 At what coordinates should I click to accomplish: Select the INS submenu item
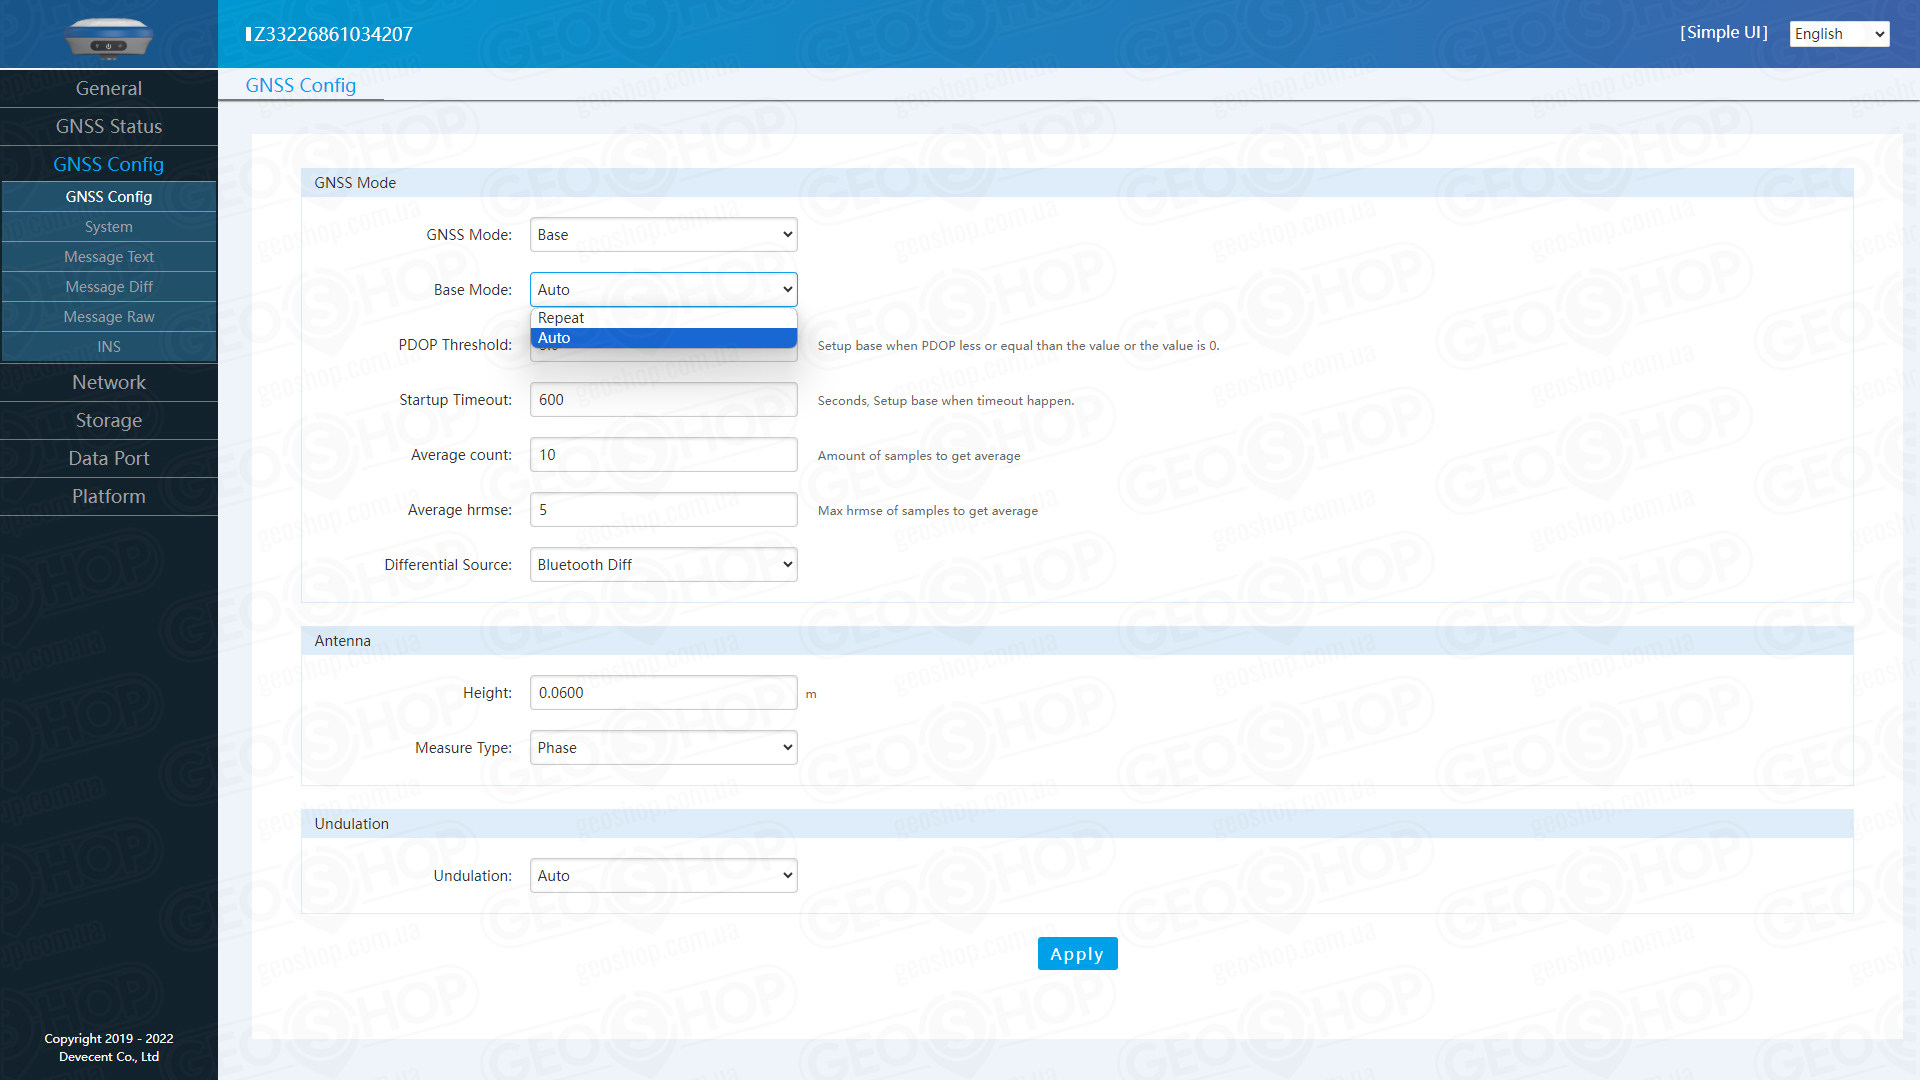(108, 347)
